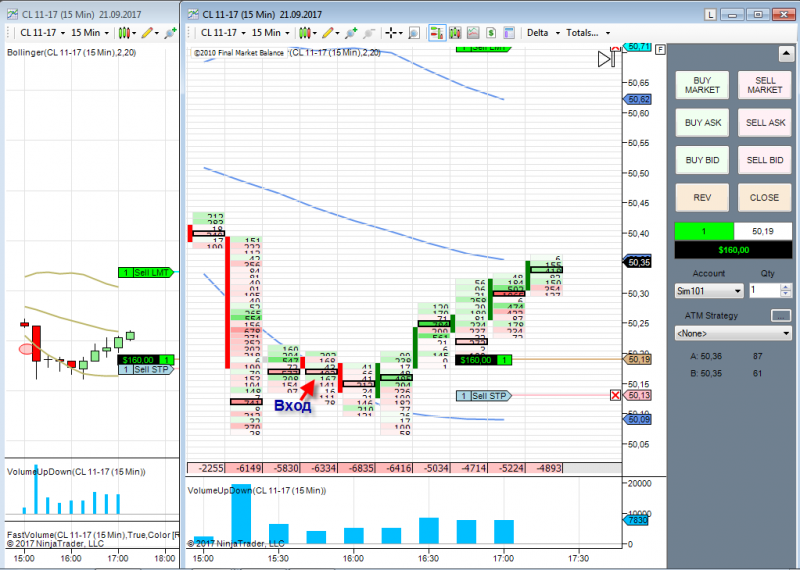Viewport: 800px width, 570px height.
Task: Open the ATM Strategy <None> dropdown
Action: pyautogui.click(x=733, y=334)
